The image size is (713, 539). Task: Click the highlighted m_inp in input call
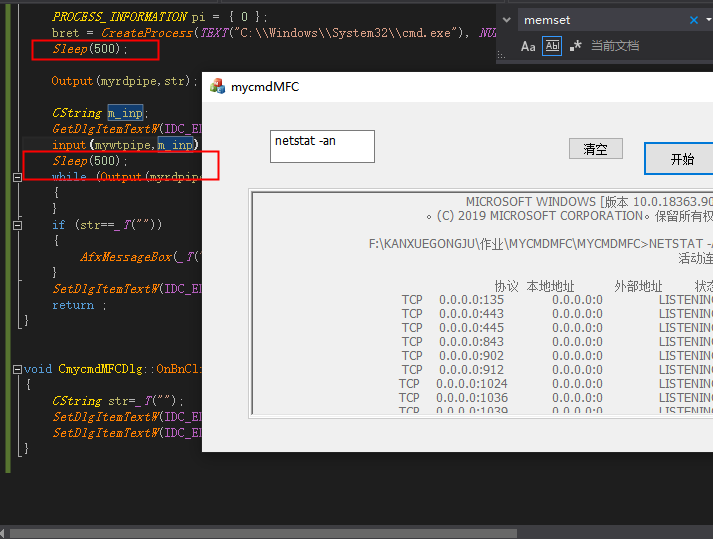tap(176, 145)
